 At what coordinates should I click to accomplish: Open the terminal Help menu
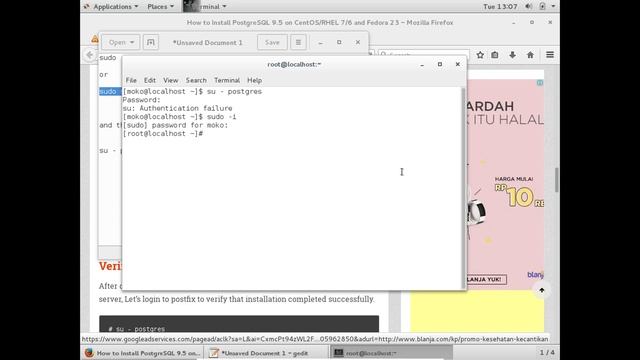pyautogui.click(x=254, y=80)
